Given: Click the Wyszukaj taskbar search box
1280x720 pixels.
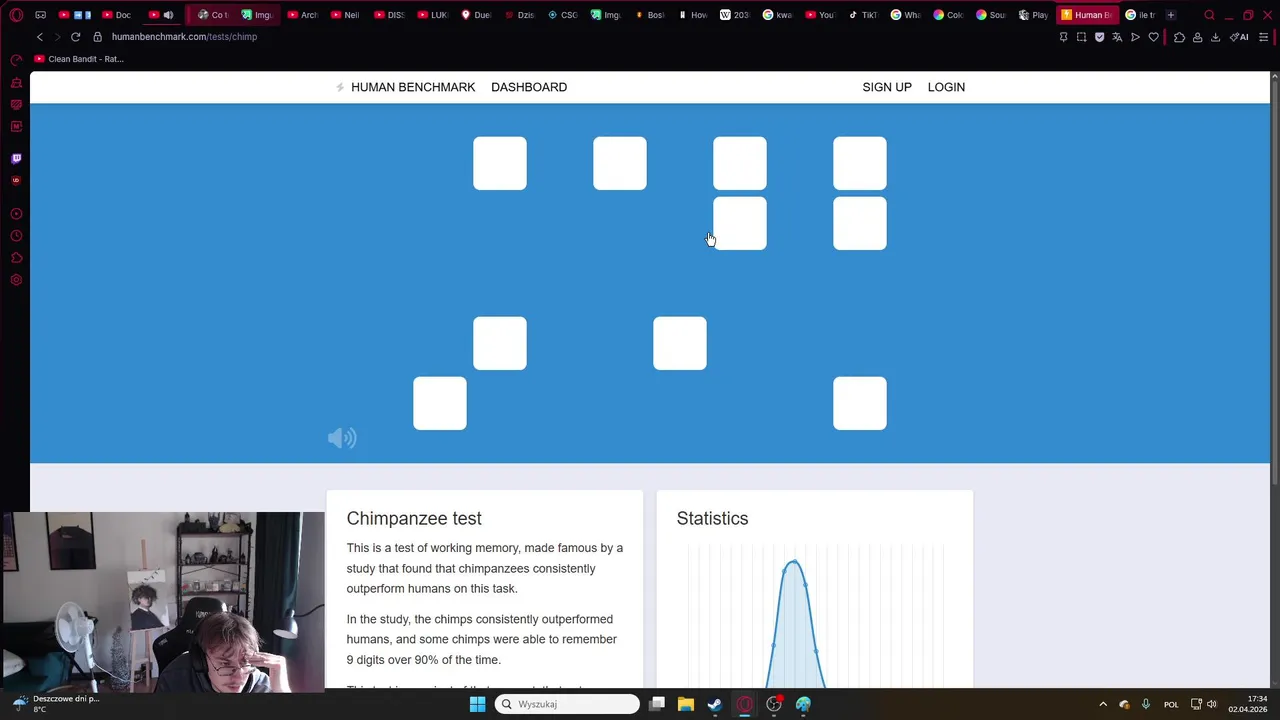Looking at the screenshot, I should 567,704.
